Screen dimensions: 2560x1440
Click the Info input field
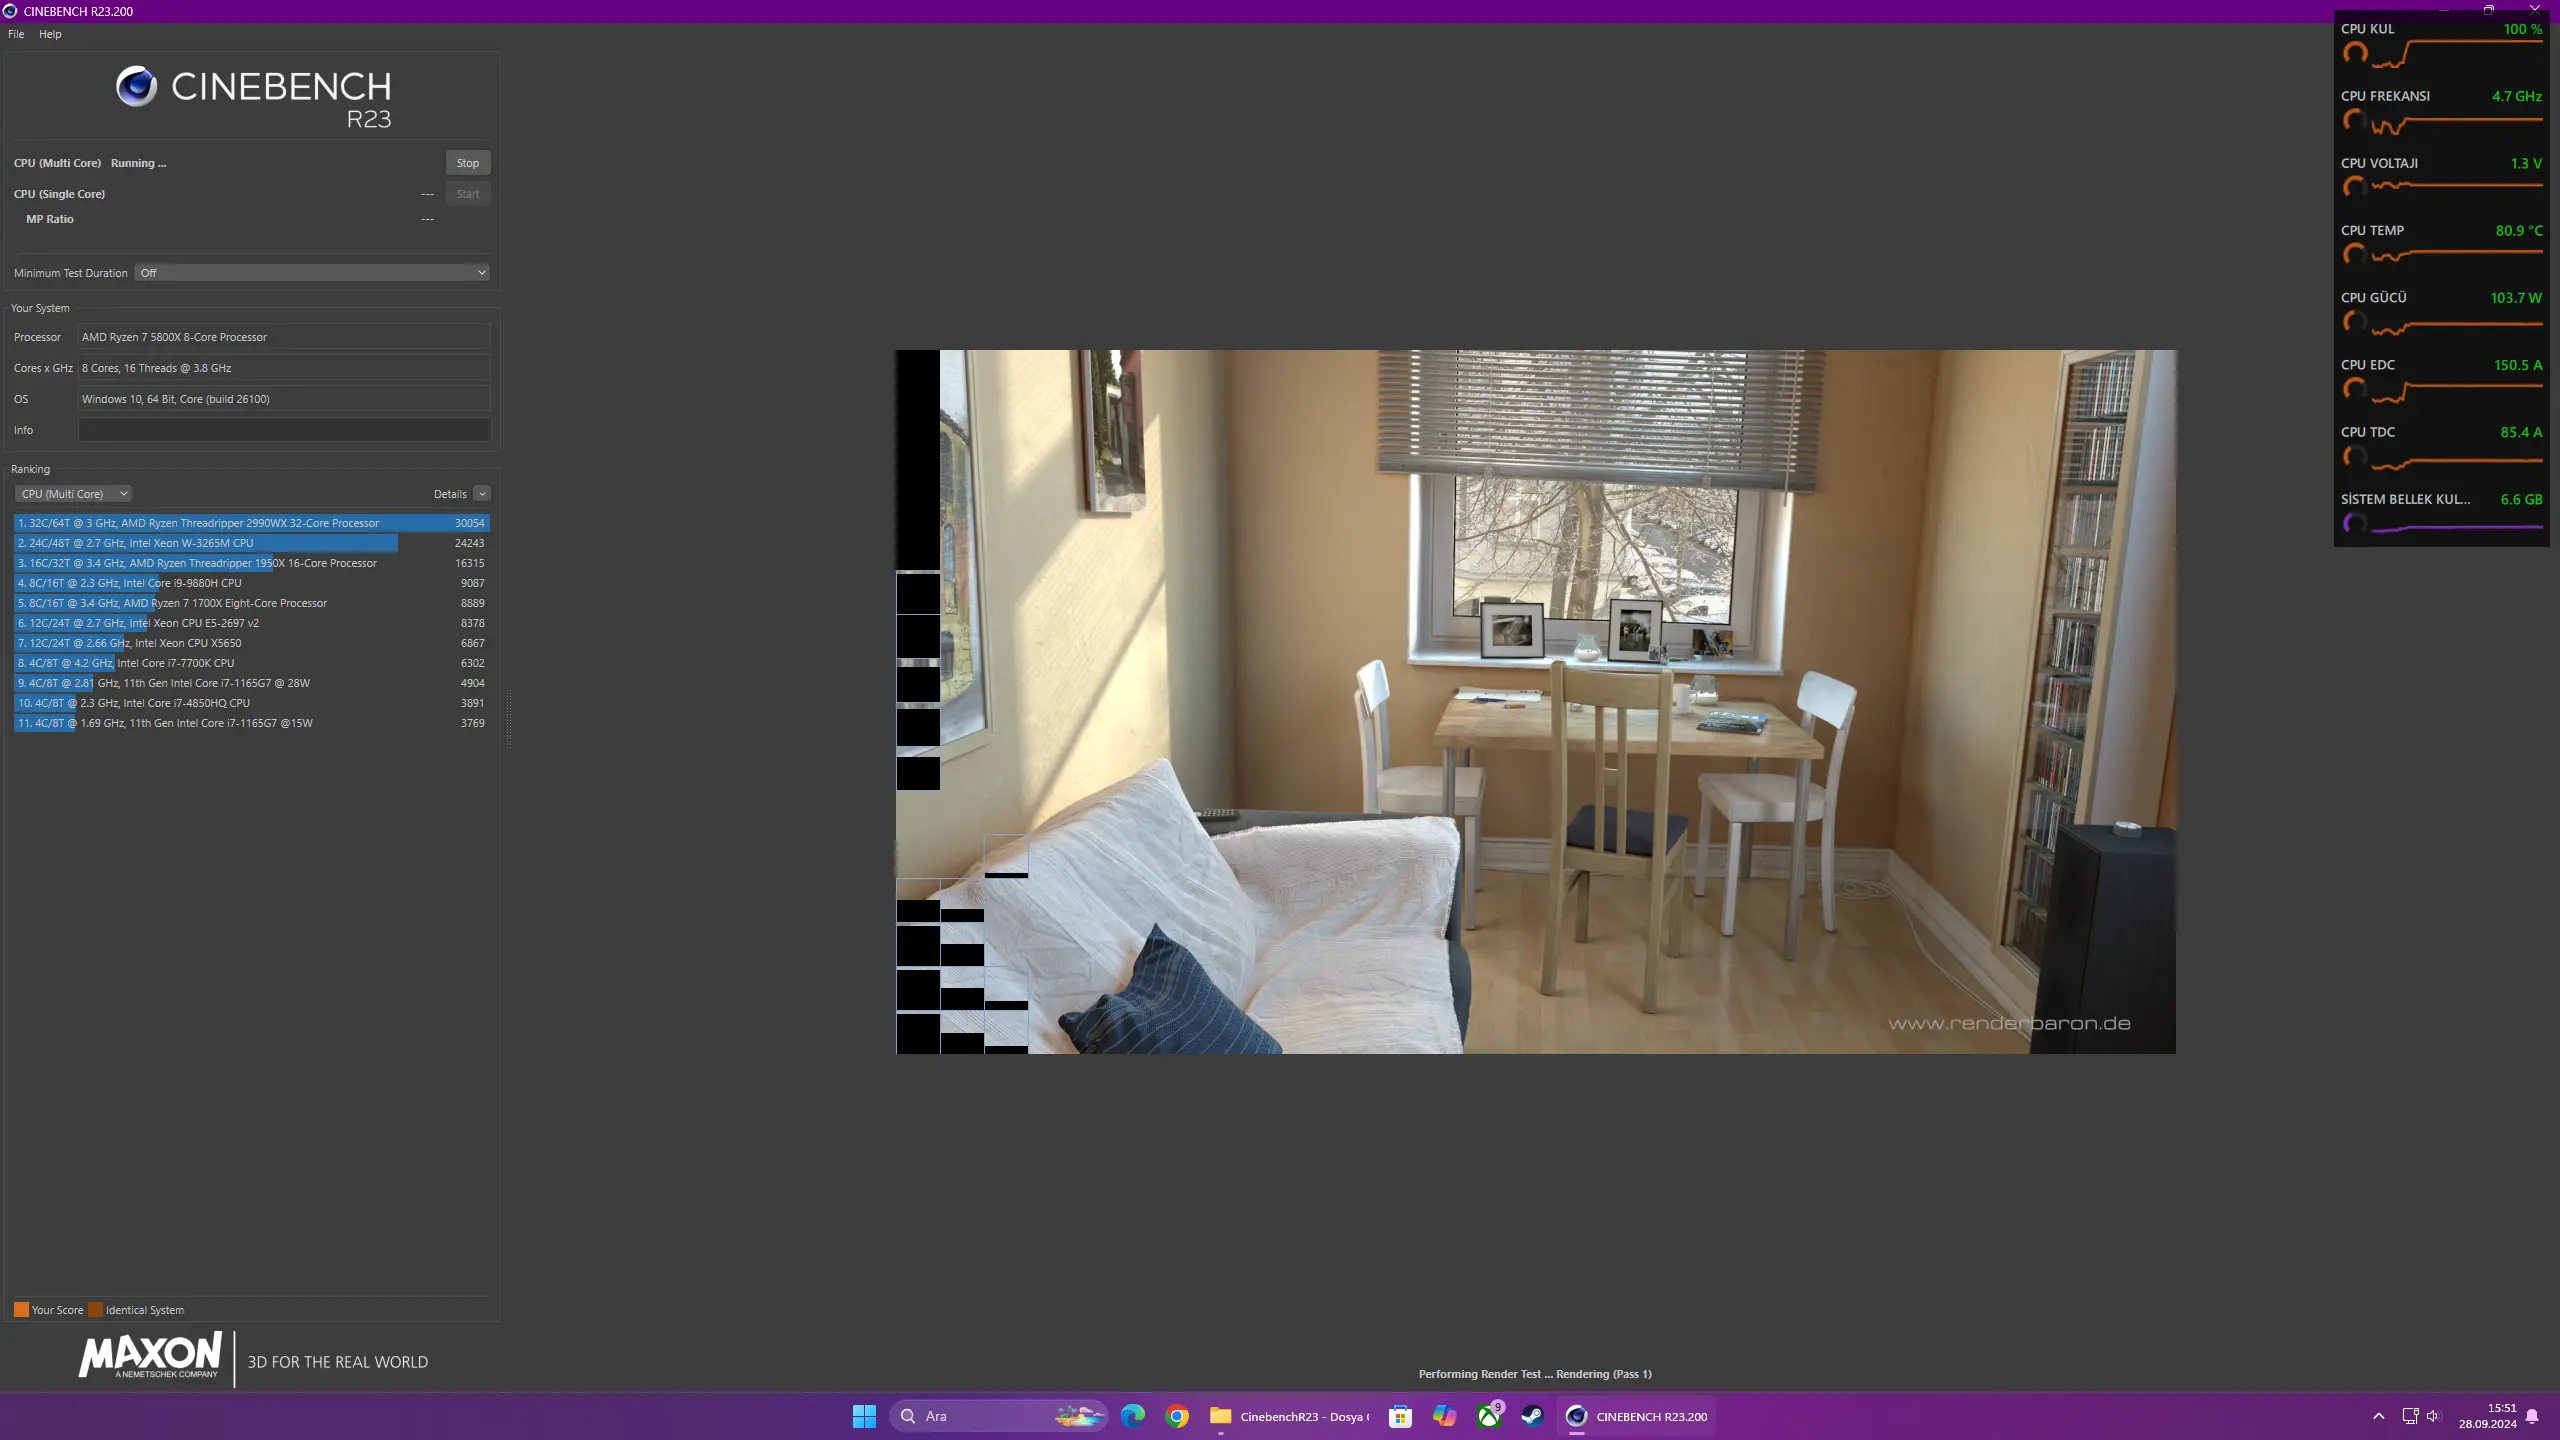pos(285,430)
